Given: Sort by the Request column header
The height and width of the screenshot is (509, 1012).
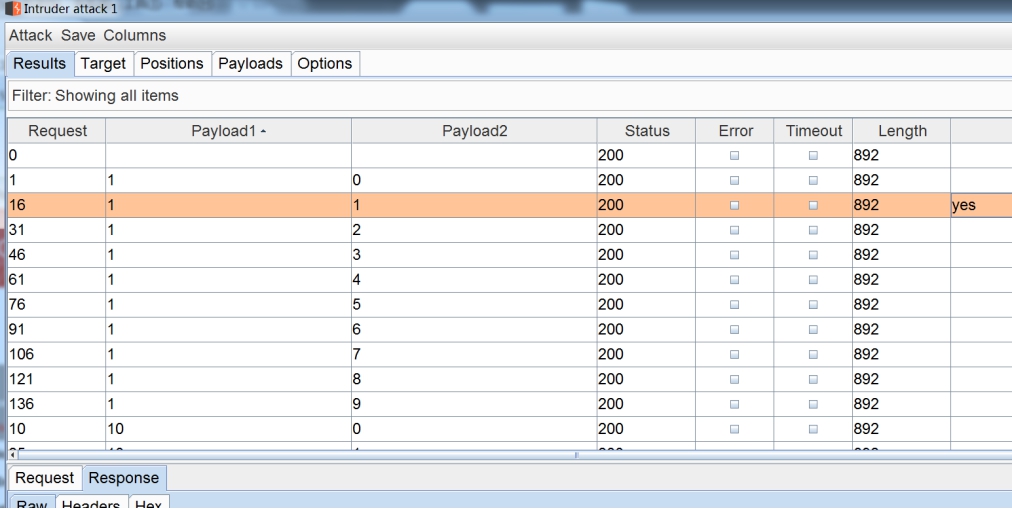Looking at the screenshot, I should (x=57, y=131).
